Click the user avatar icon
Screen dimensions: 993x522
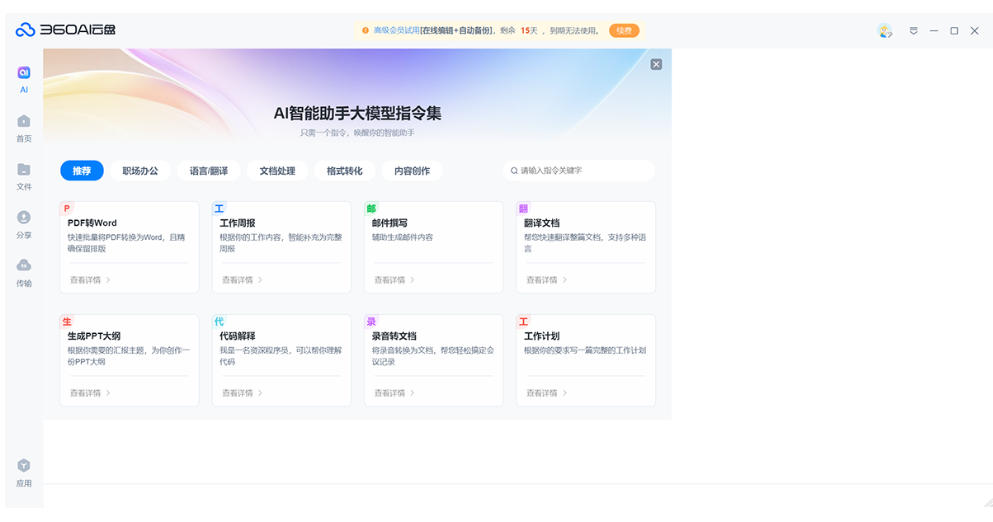[884, 31]
